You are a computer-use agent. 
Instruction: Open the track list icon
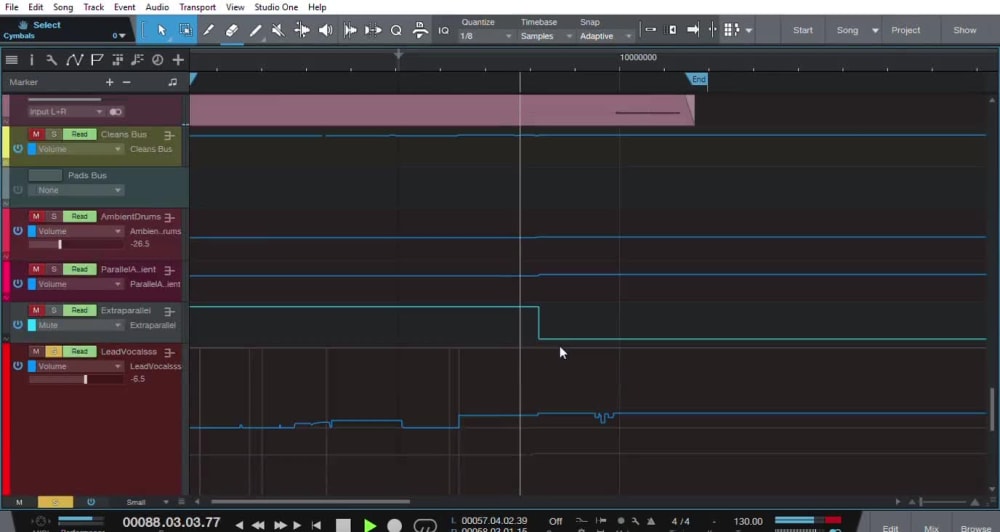point(11,60)
